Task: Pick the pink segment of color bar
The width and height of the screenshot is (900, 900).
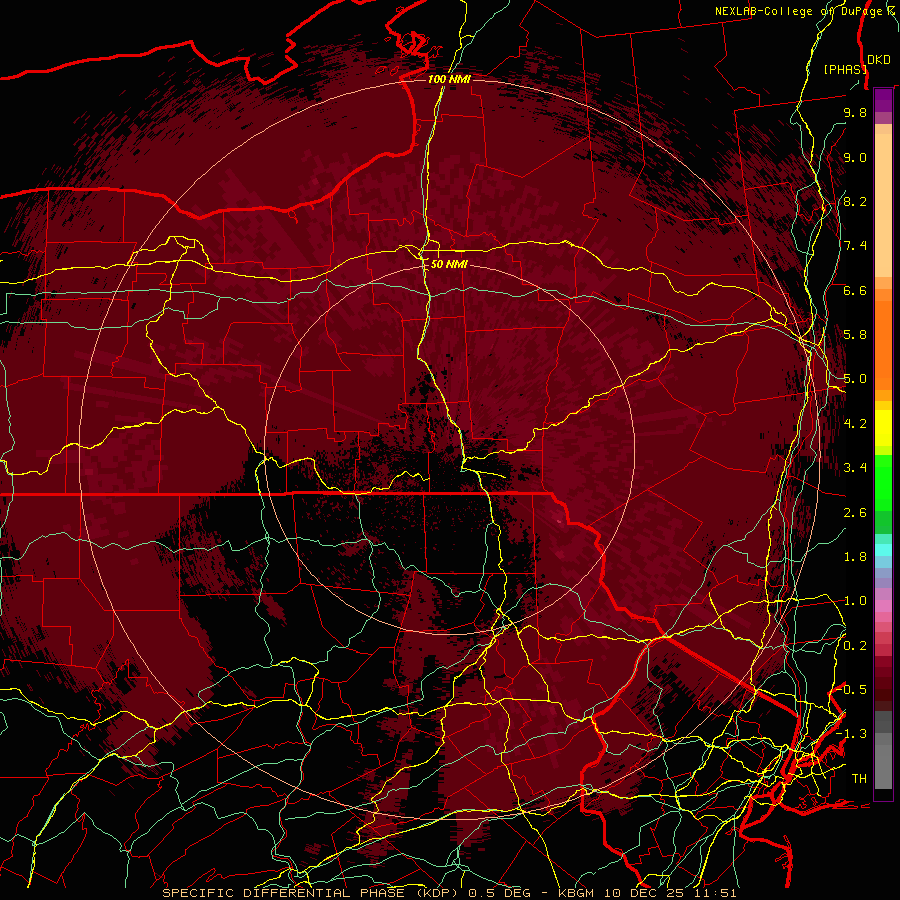Action: click(883, 605)
